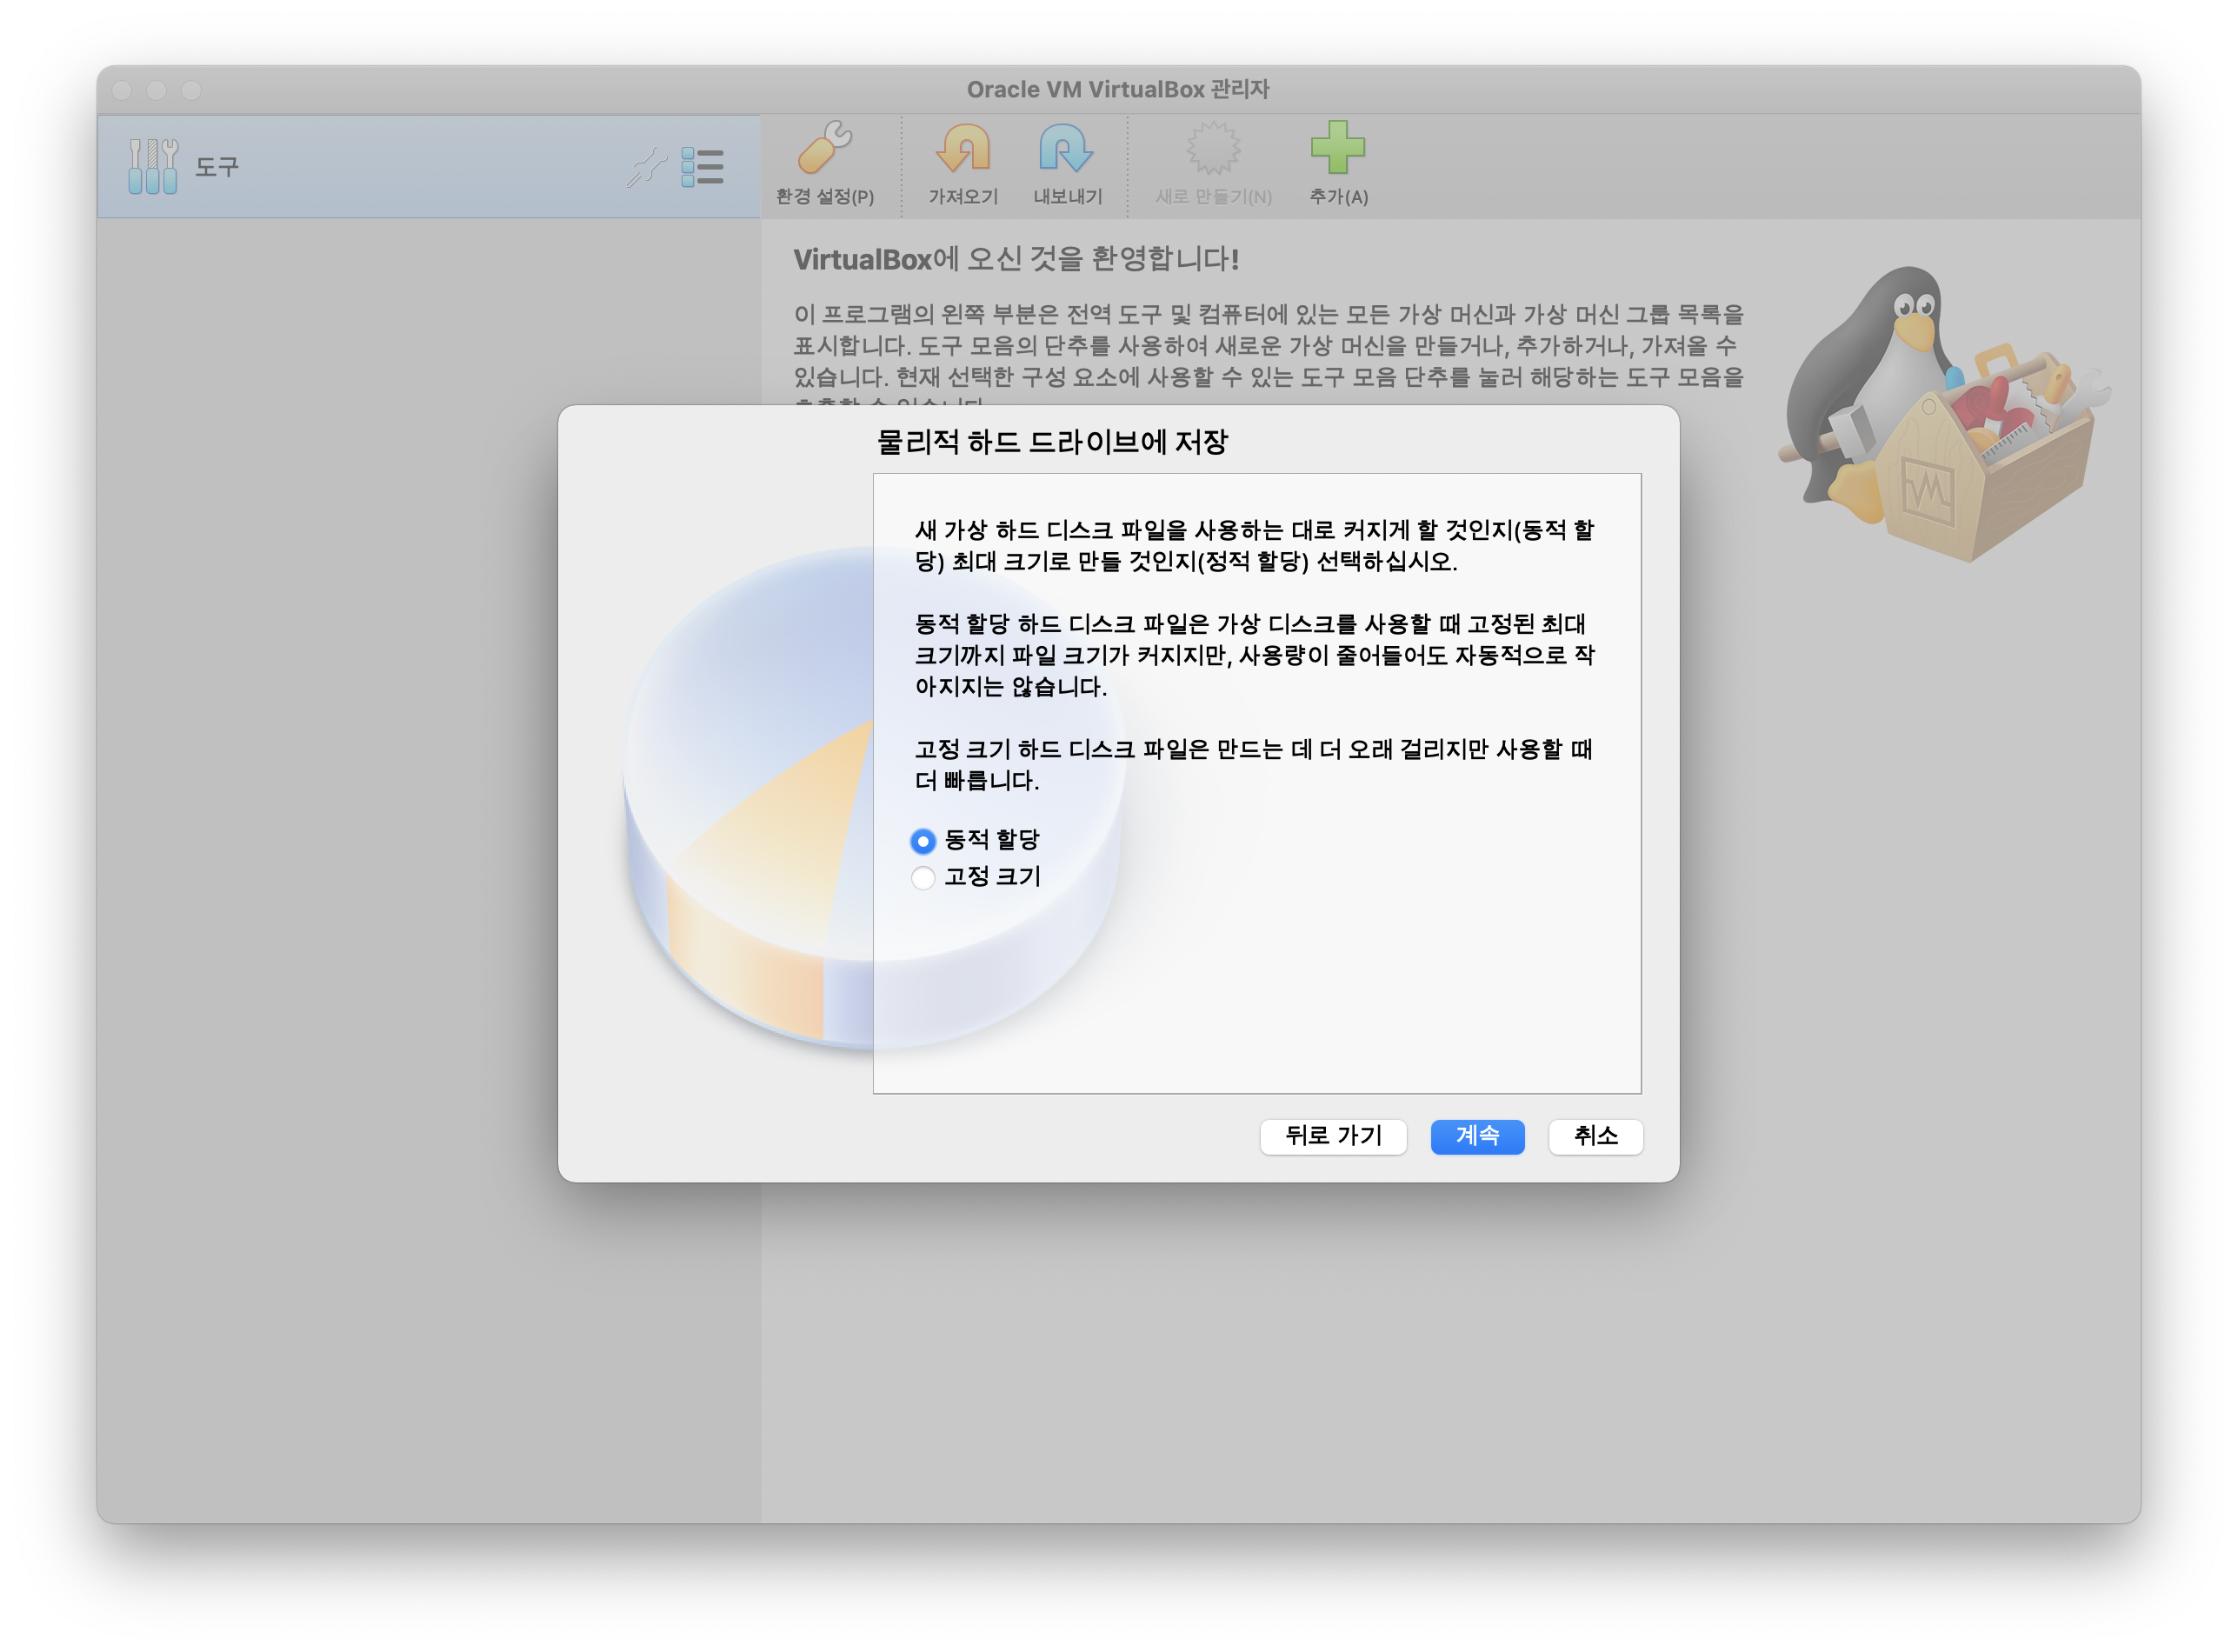Screen dimensions: 2238x1652
Task: Select the 고정 크기 radio button
Action: tap(923, 878)
